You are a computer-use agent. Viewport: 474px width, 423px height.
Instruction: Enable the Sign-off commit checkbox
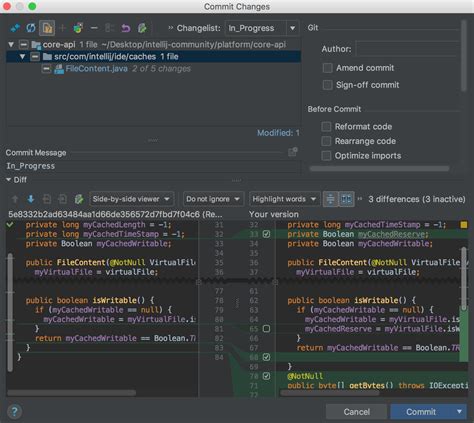point(328,85)
